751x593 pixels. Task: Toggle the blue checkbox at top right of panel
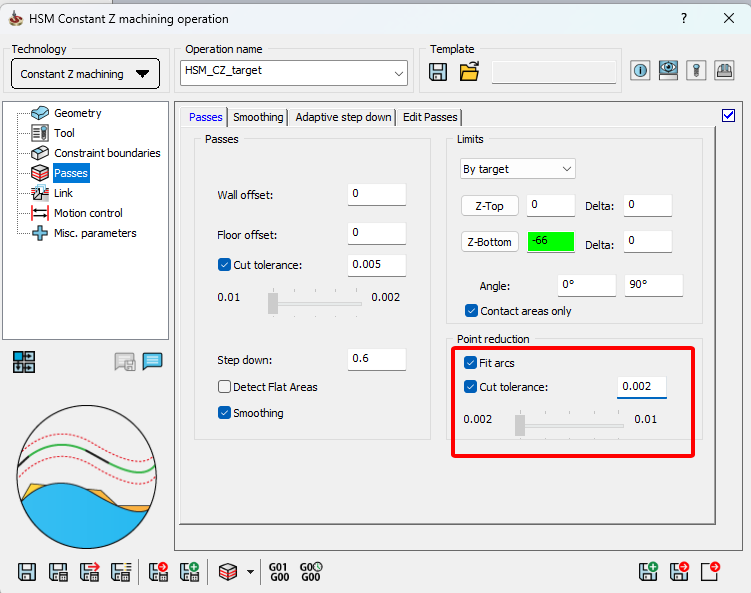pos(728,115)
